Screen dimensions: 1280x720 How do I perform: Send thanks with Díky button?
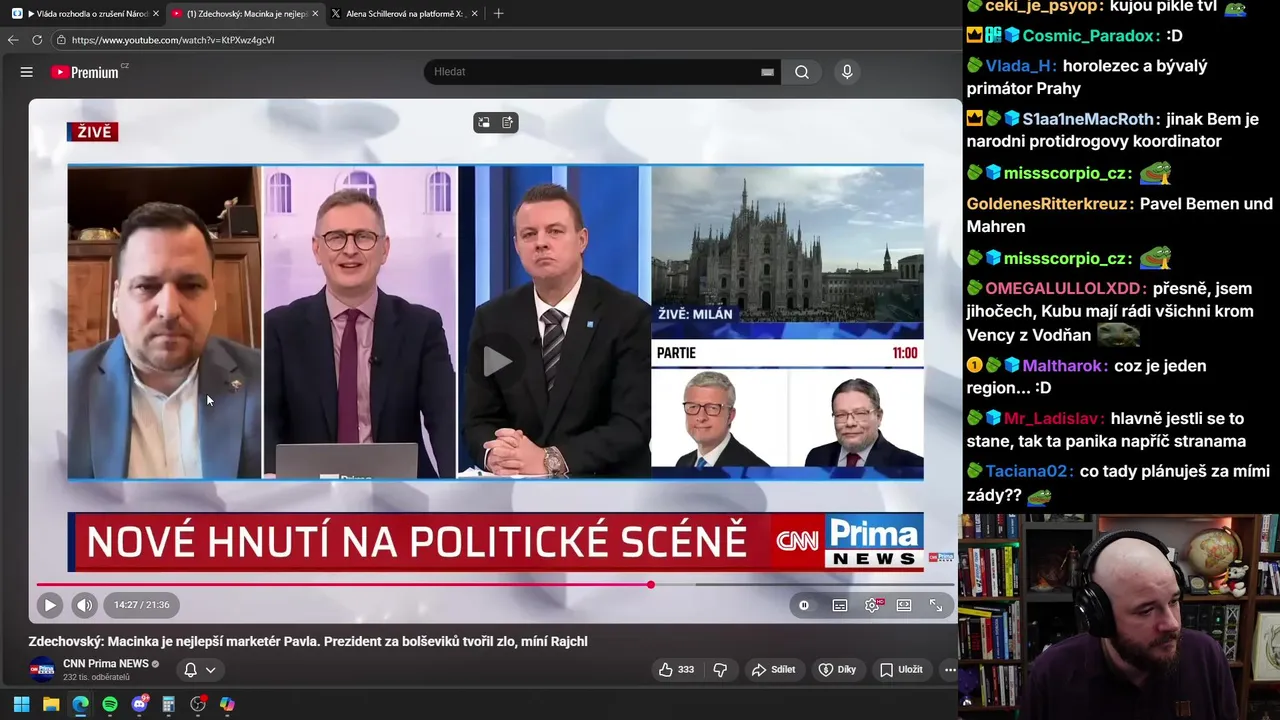pyautogui.click(x=837, y=669)
